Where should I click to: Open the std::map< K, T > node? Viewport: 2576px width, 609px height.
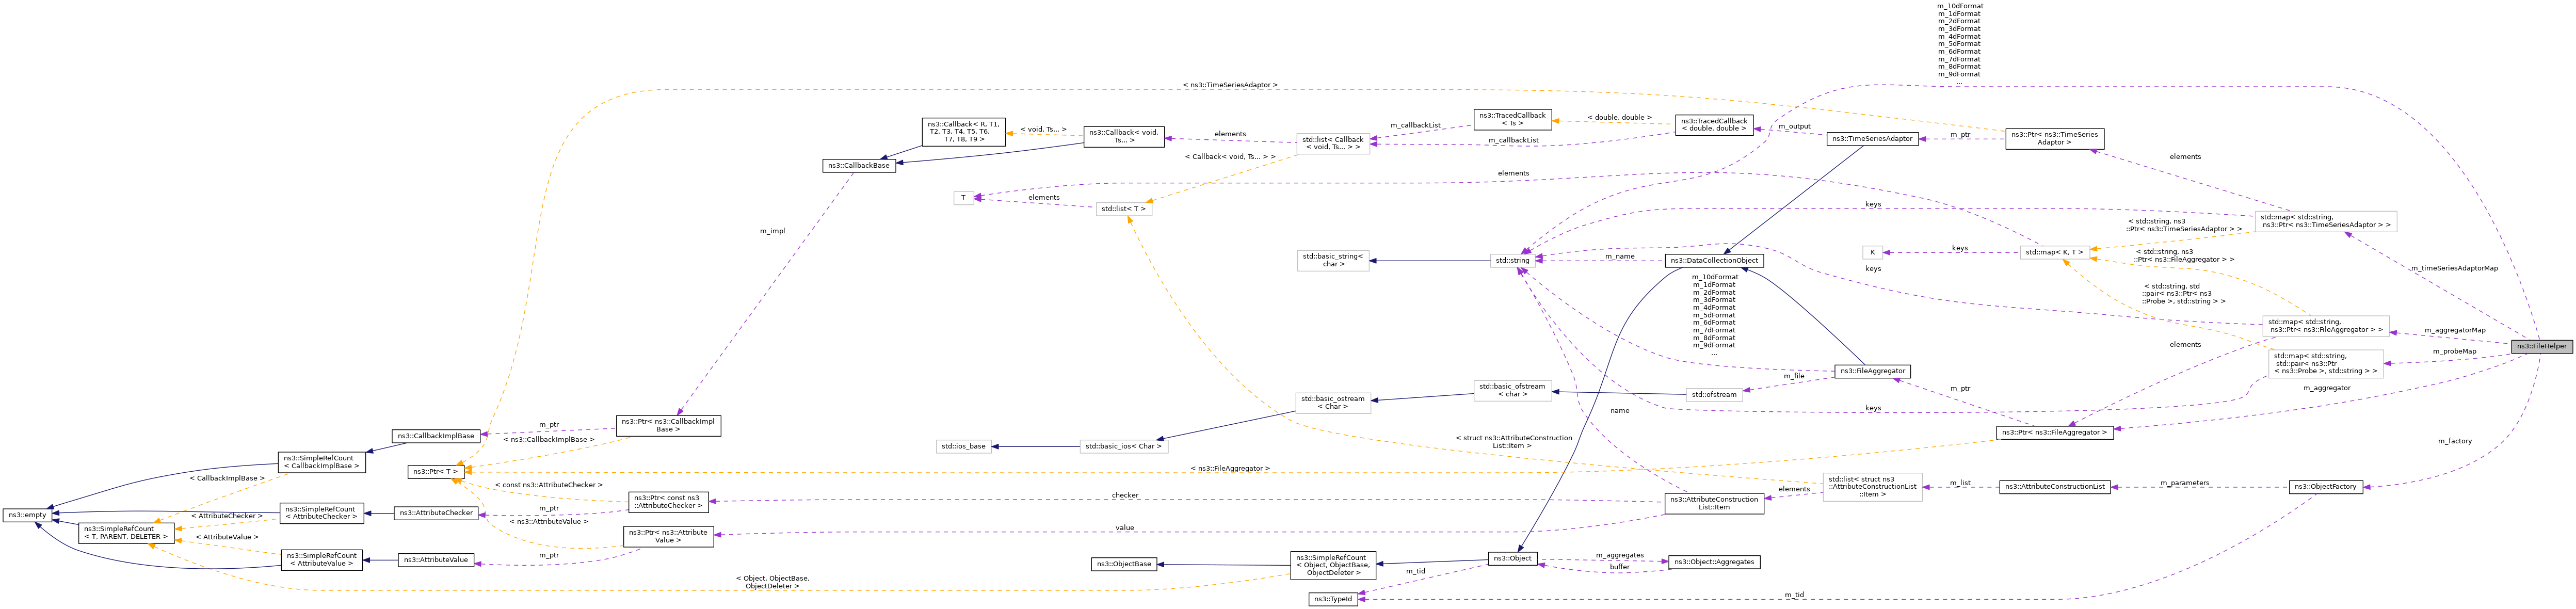(x=2054, y=253)
